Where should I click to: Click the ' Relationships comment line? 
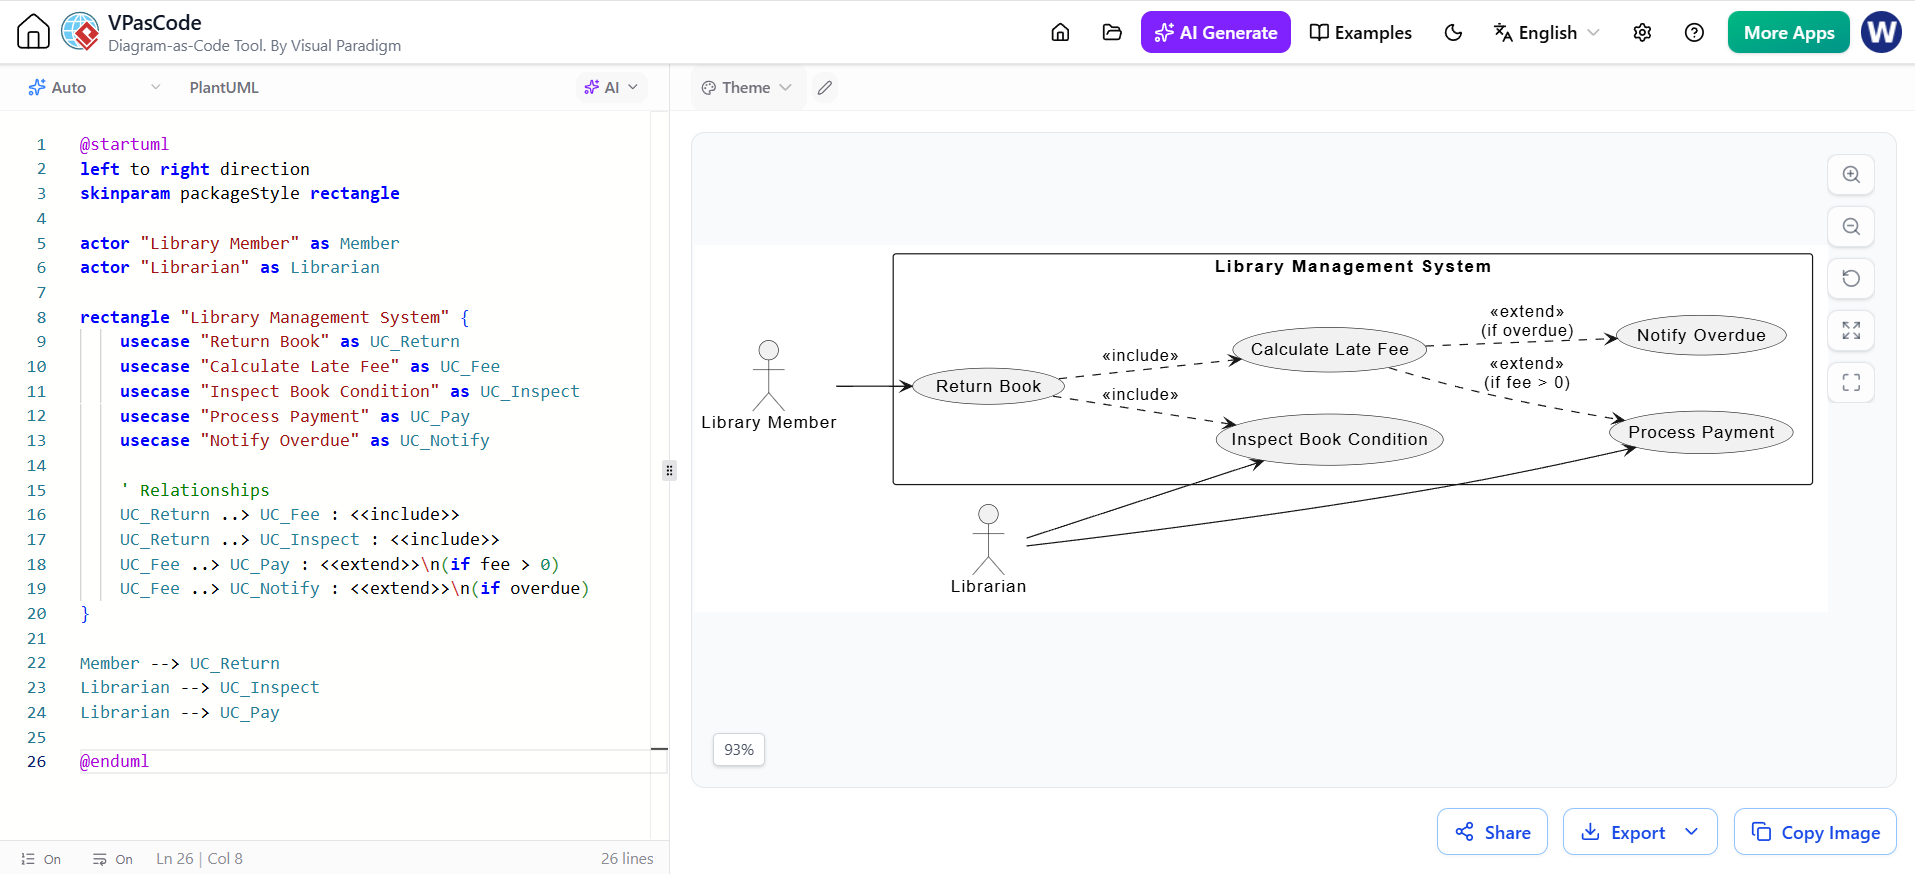pyautogui.click(x=195, y=490)
